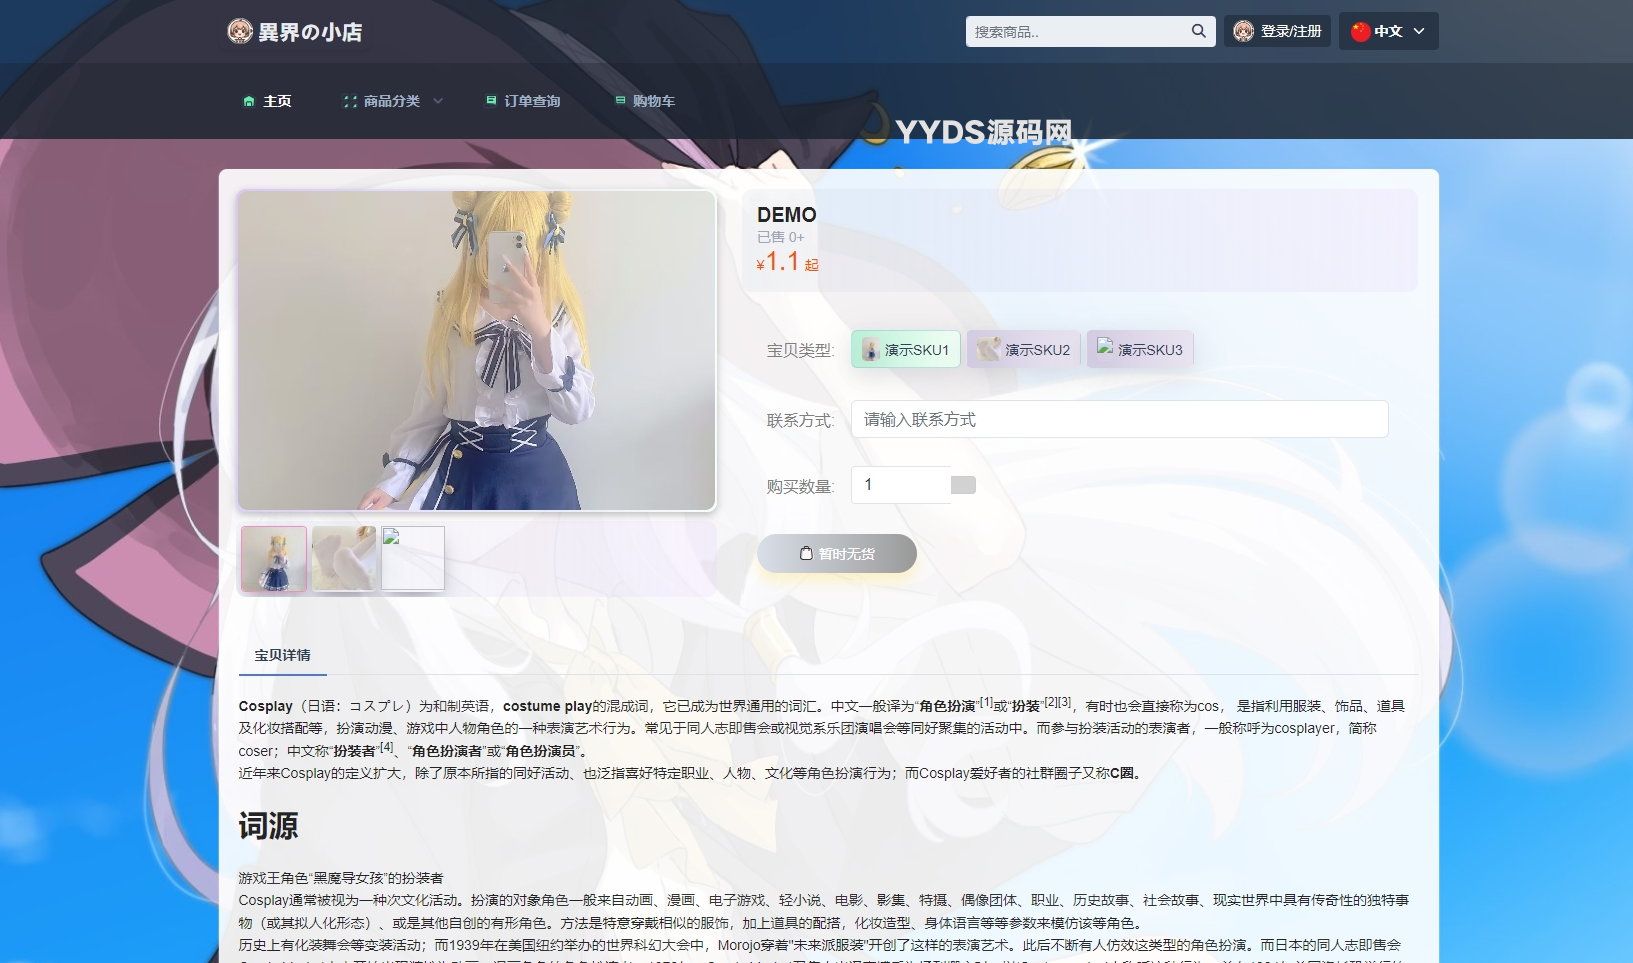
Task: Choose the 演示SKU3 option
Action: pyautogui.click(x=1140, y=349)
